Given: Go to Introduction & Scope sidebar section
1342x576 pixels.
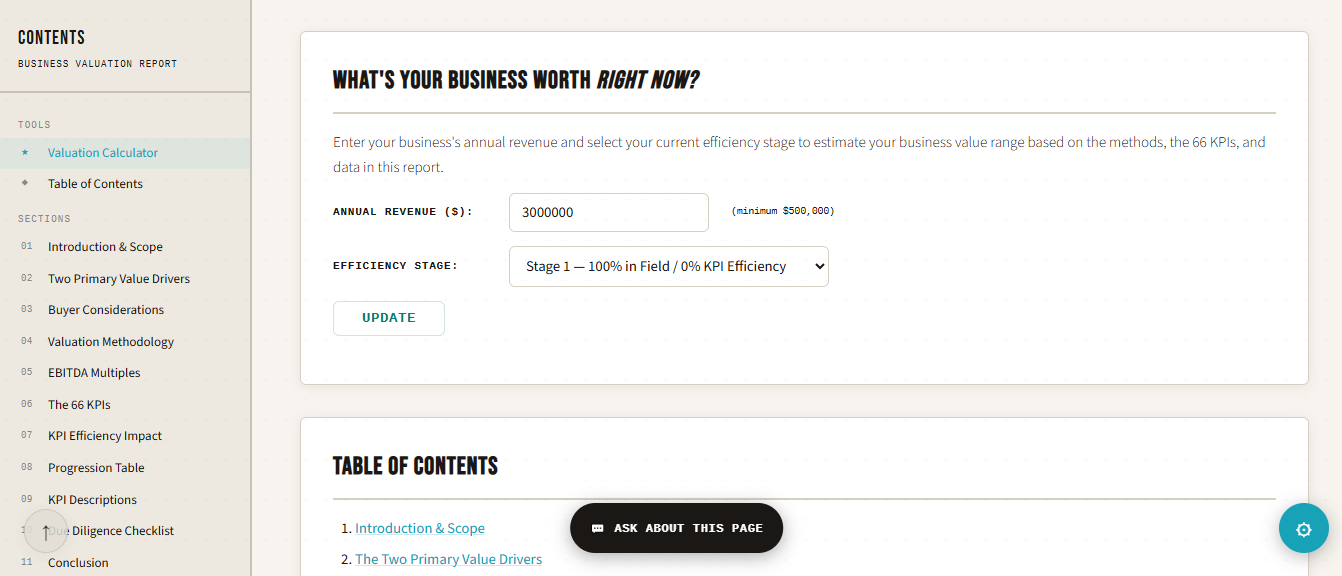Looking at the screenshot, I should (105, 247).
